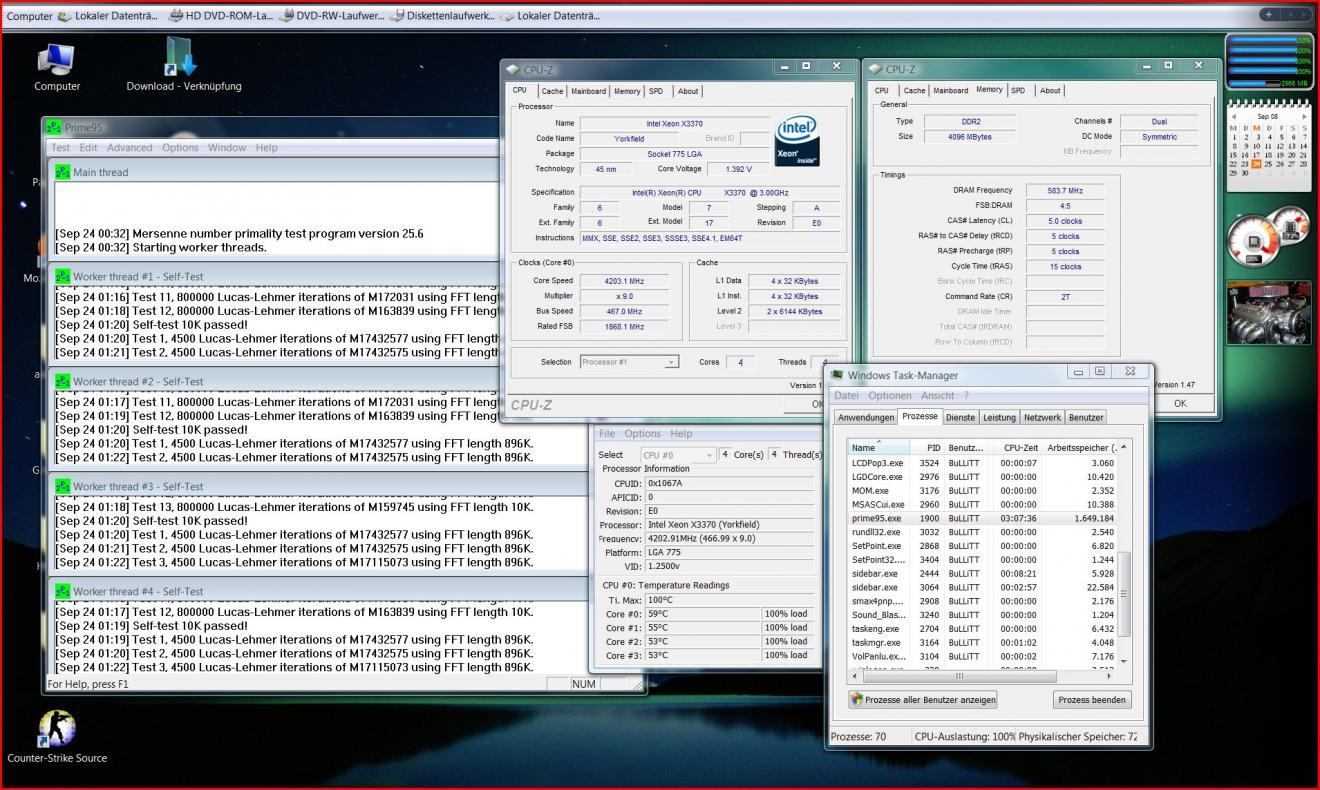This screenshot has height=790, width=1320.
Task: Sort processes by the Name column header
Action: pyautogui.click(x=878, y=447)
